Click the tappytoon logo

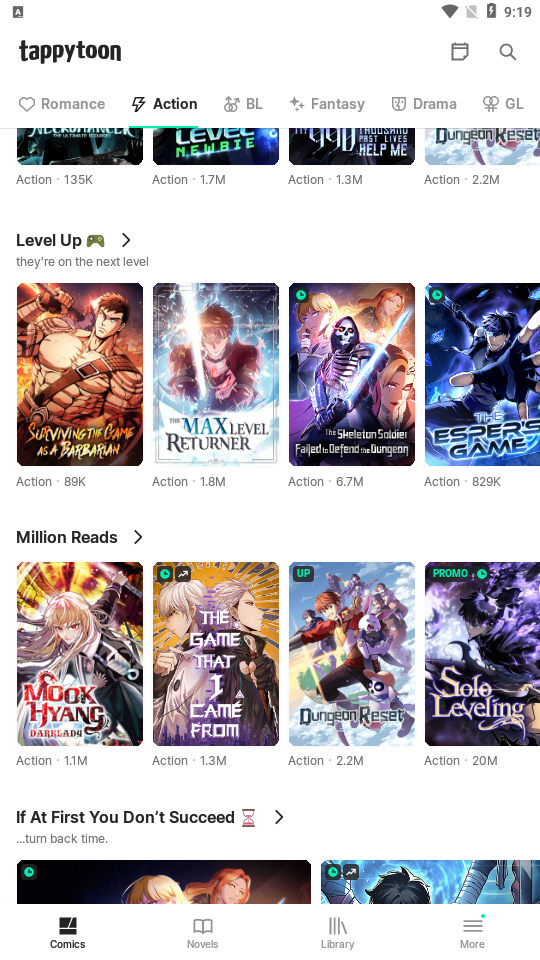[70, 51]
